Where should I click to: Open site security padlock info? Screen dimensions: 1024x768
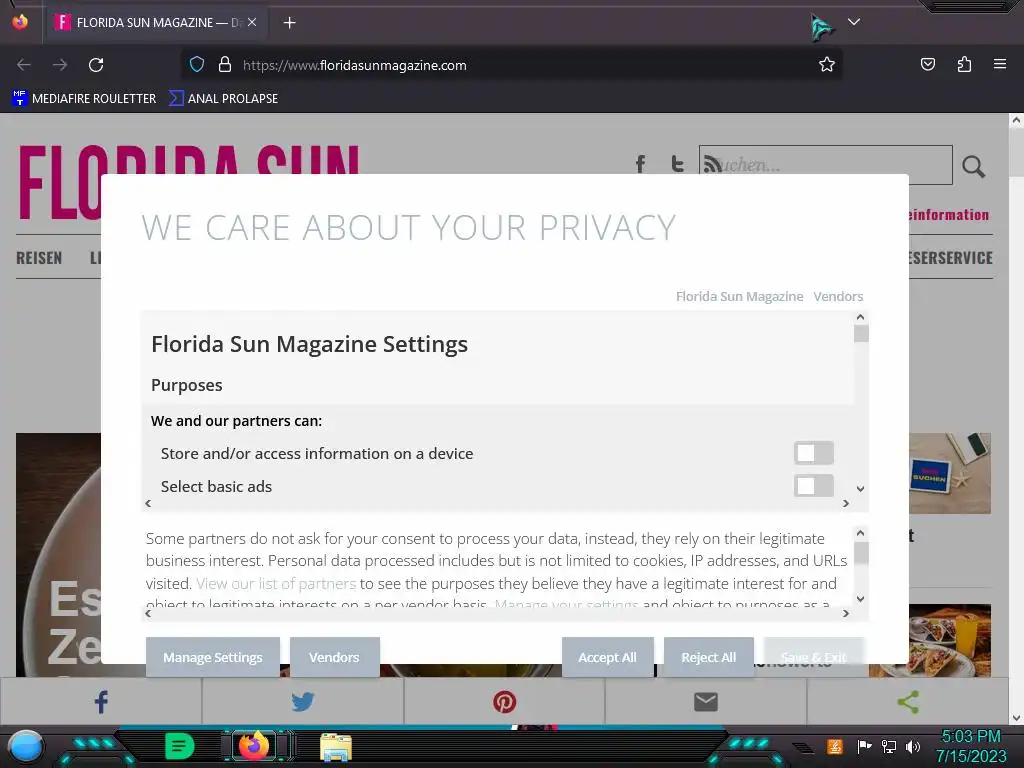225,65
